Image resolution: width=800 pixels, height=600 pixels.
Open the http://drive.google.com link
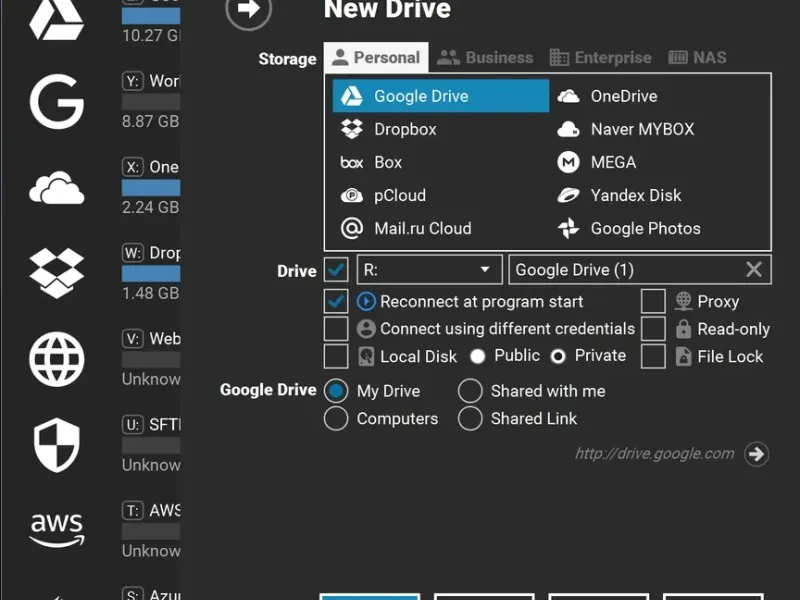pyautogui.click(x=655, y=454)
